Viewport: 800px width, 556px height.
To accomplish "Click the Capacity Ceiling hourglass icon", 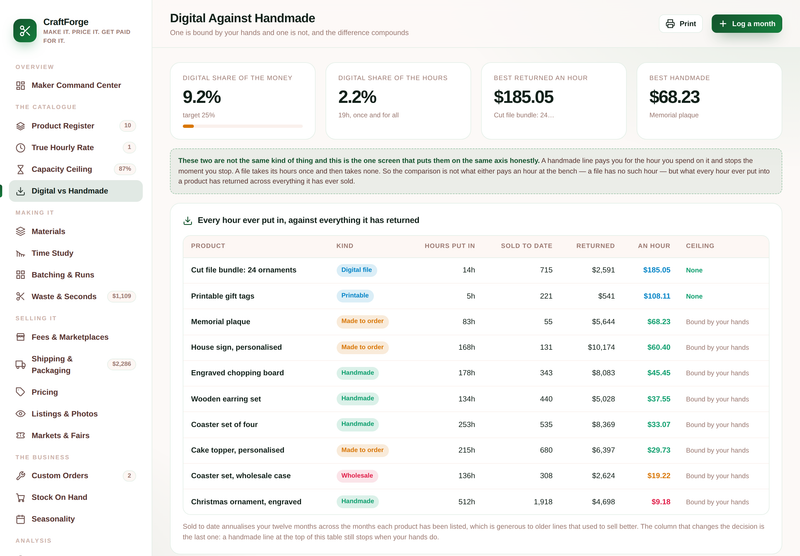I will [x=20, y=169].
